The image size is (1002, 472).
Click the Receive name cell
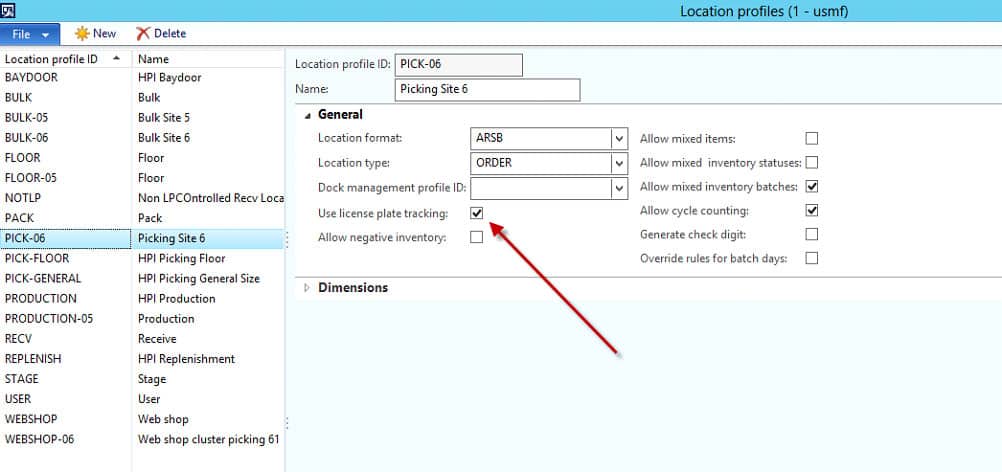[x=208, y=339]
